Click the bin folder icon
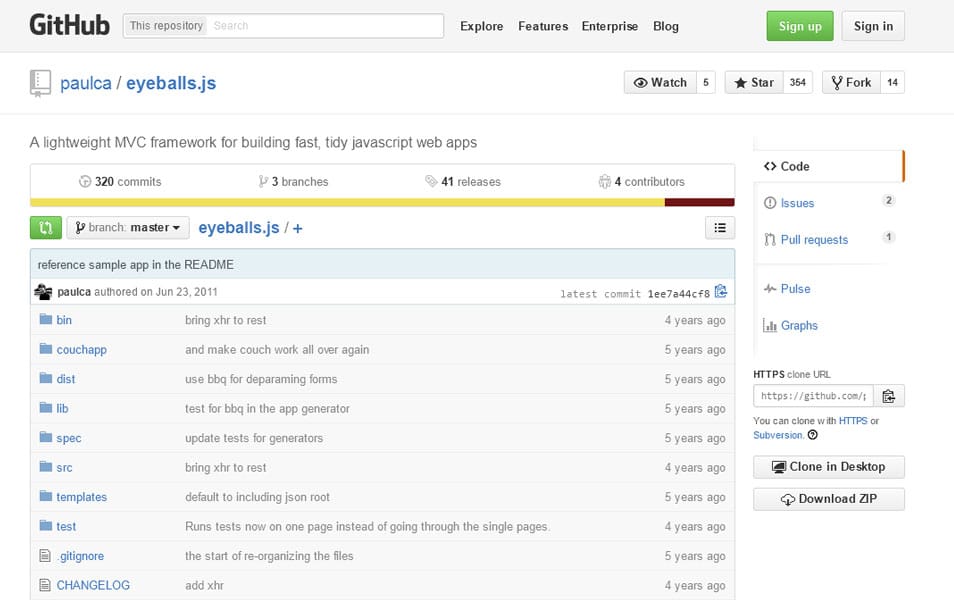The height and width of the screenshot is (600, 954). [x=46, y=319]
